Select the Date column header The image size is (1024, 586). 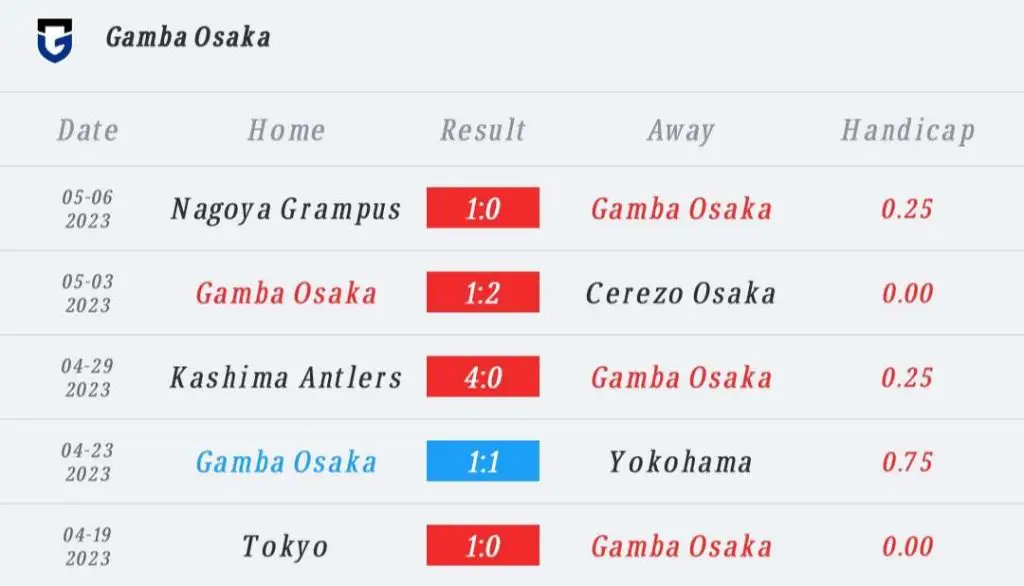click(x=88, y=130)
